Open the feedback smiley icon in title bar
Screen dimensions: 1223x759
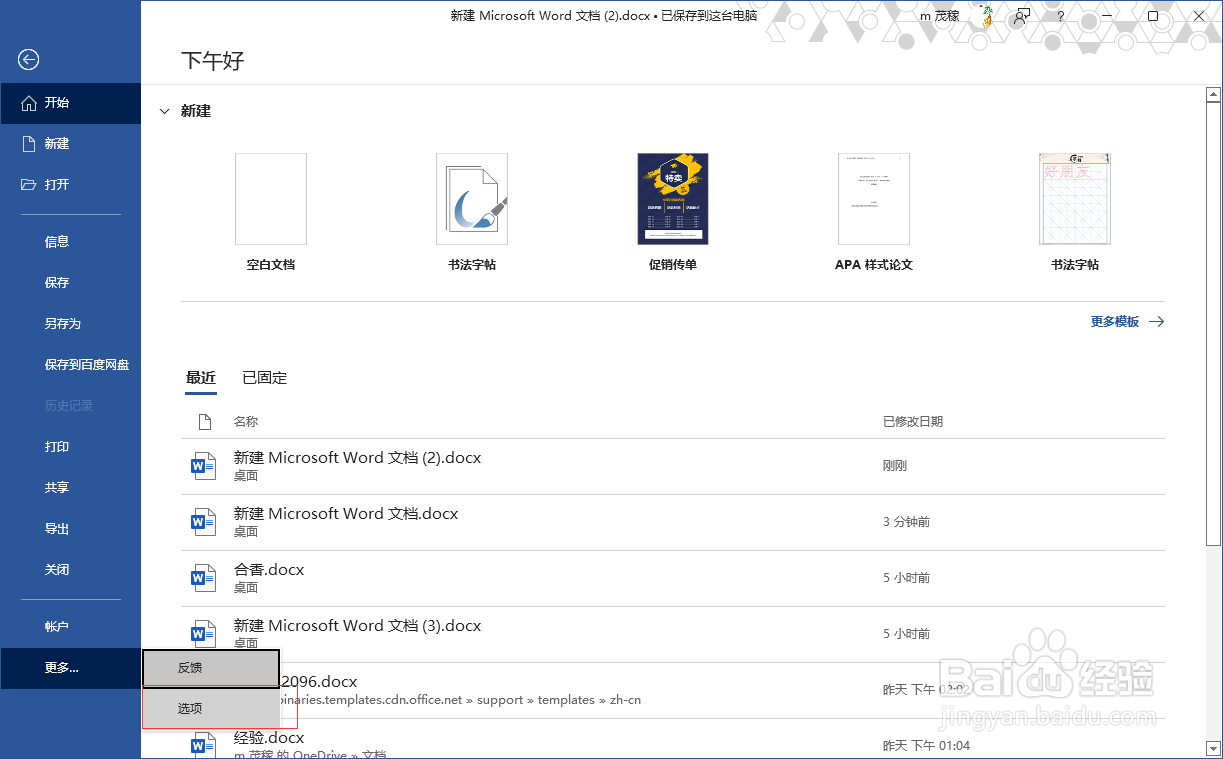click(x=1022, y=16)
